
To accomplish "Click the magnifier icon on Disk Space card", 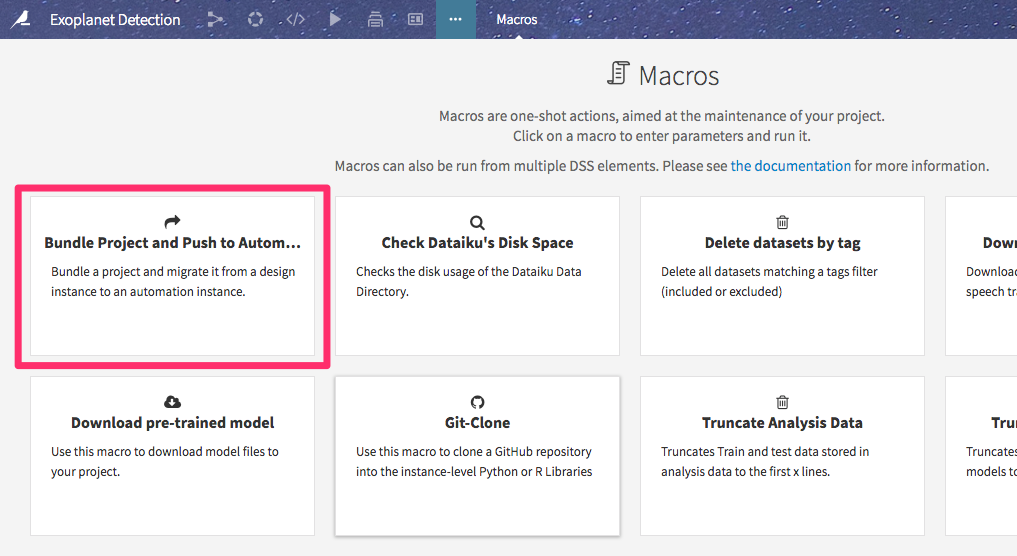I will [x=477, y=223].
